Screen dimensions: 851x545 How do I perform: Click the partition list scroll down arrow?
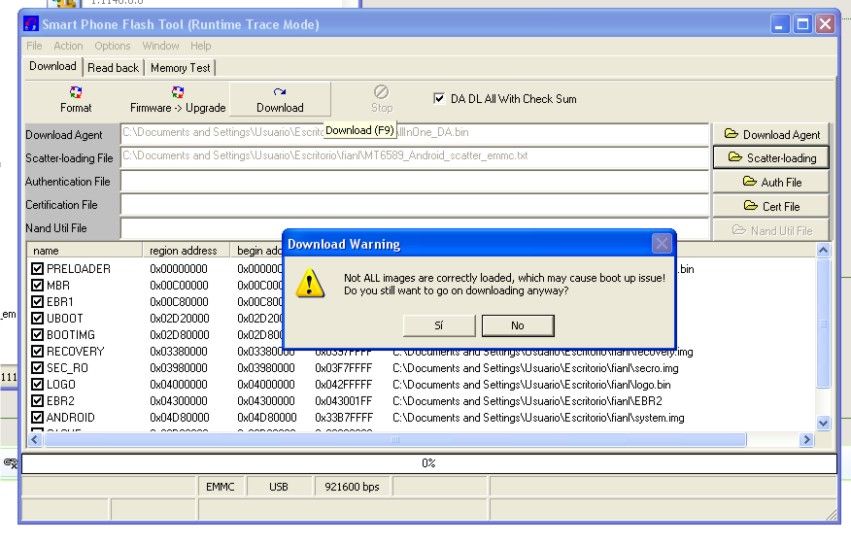coord(823,423)
